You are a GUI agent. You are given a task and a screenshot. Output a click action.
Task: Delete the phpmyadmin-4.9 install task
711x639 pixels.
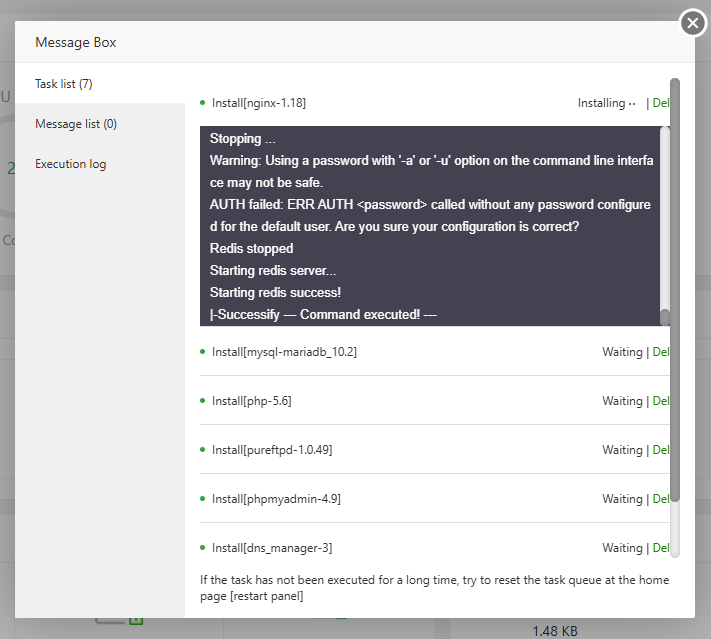(x=660, y=499)
